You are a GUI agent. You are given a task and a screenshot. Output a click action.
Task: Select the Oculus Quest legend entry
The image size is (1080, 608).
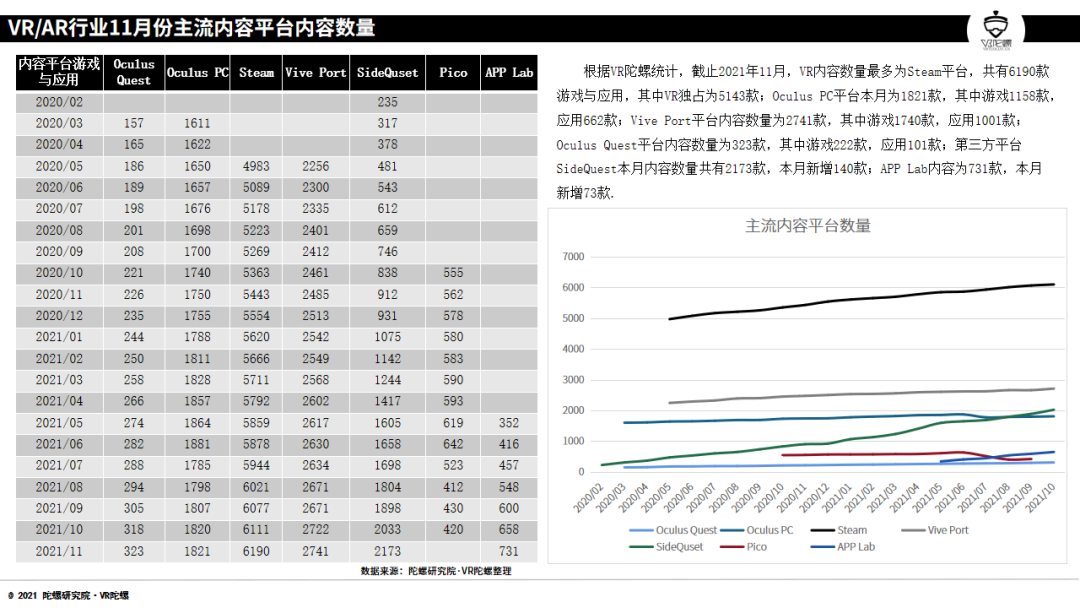pyautogui.click(x=673, y=530)
